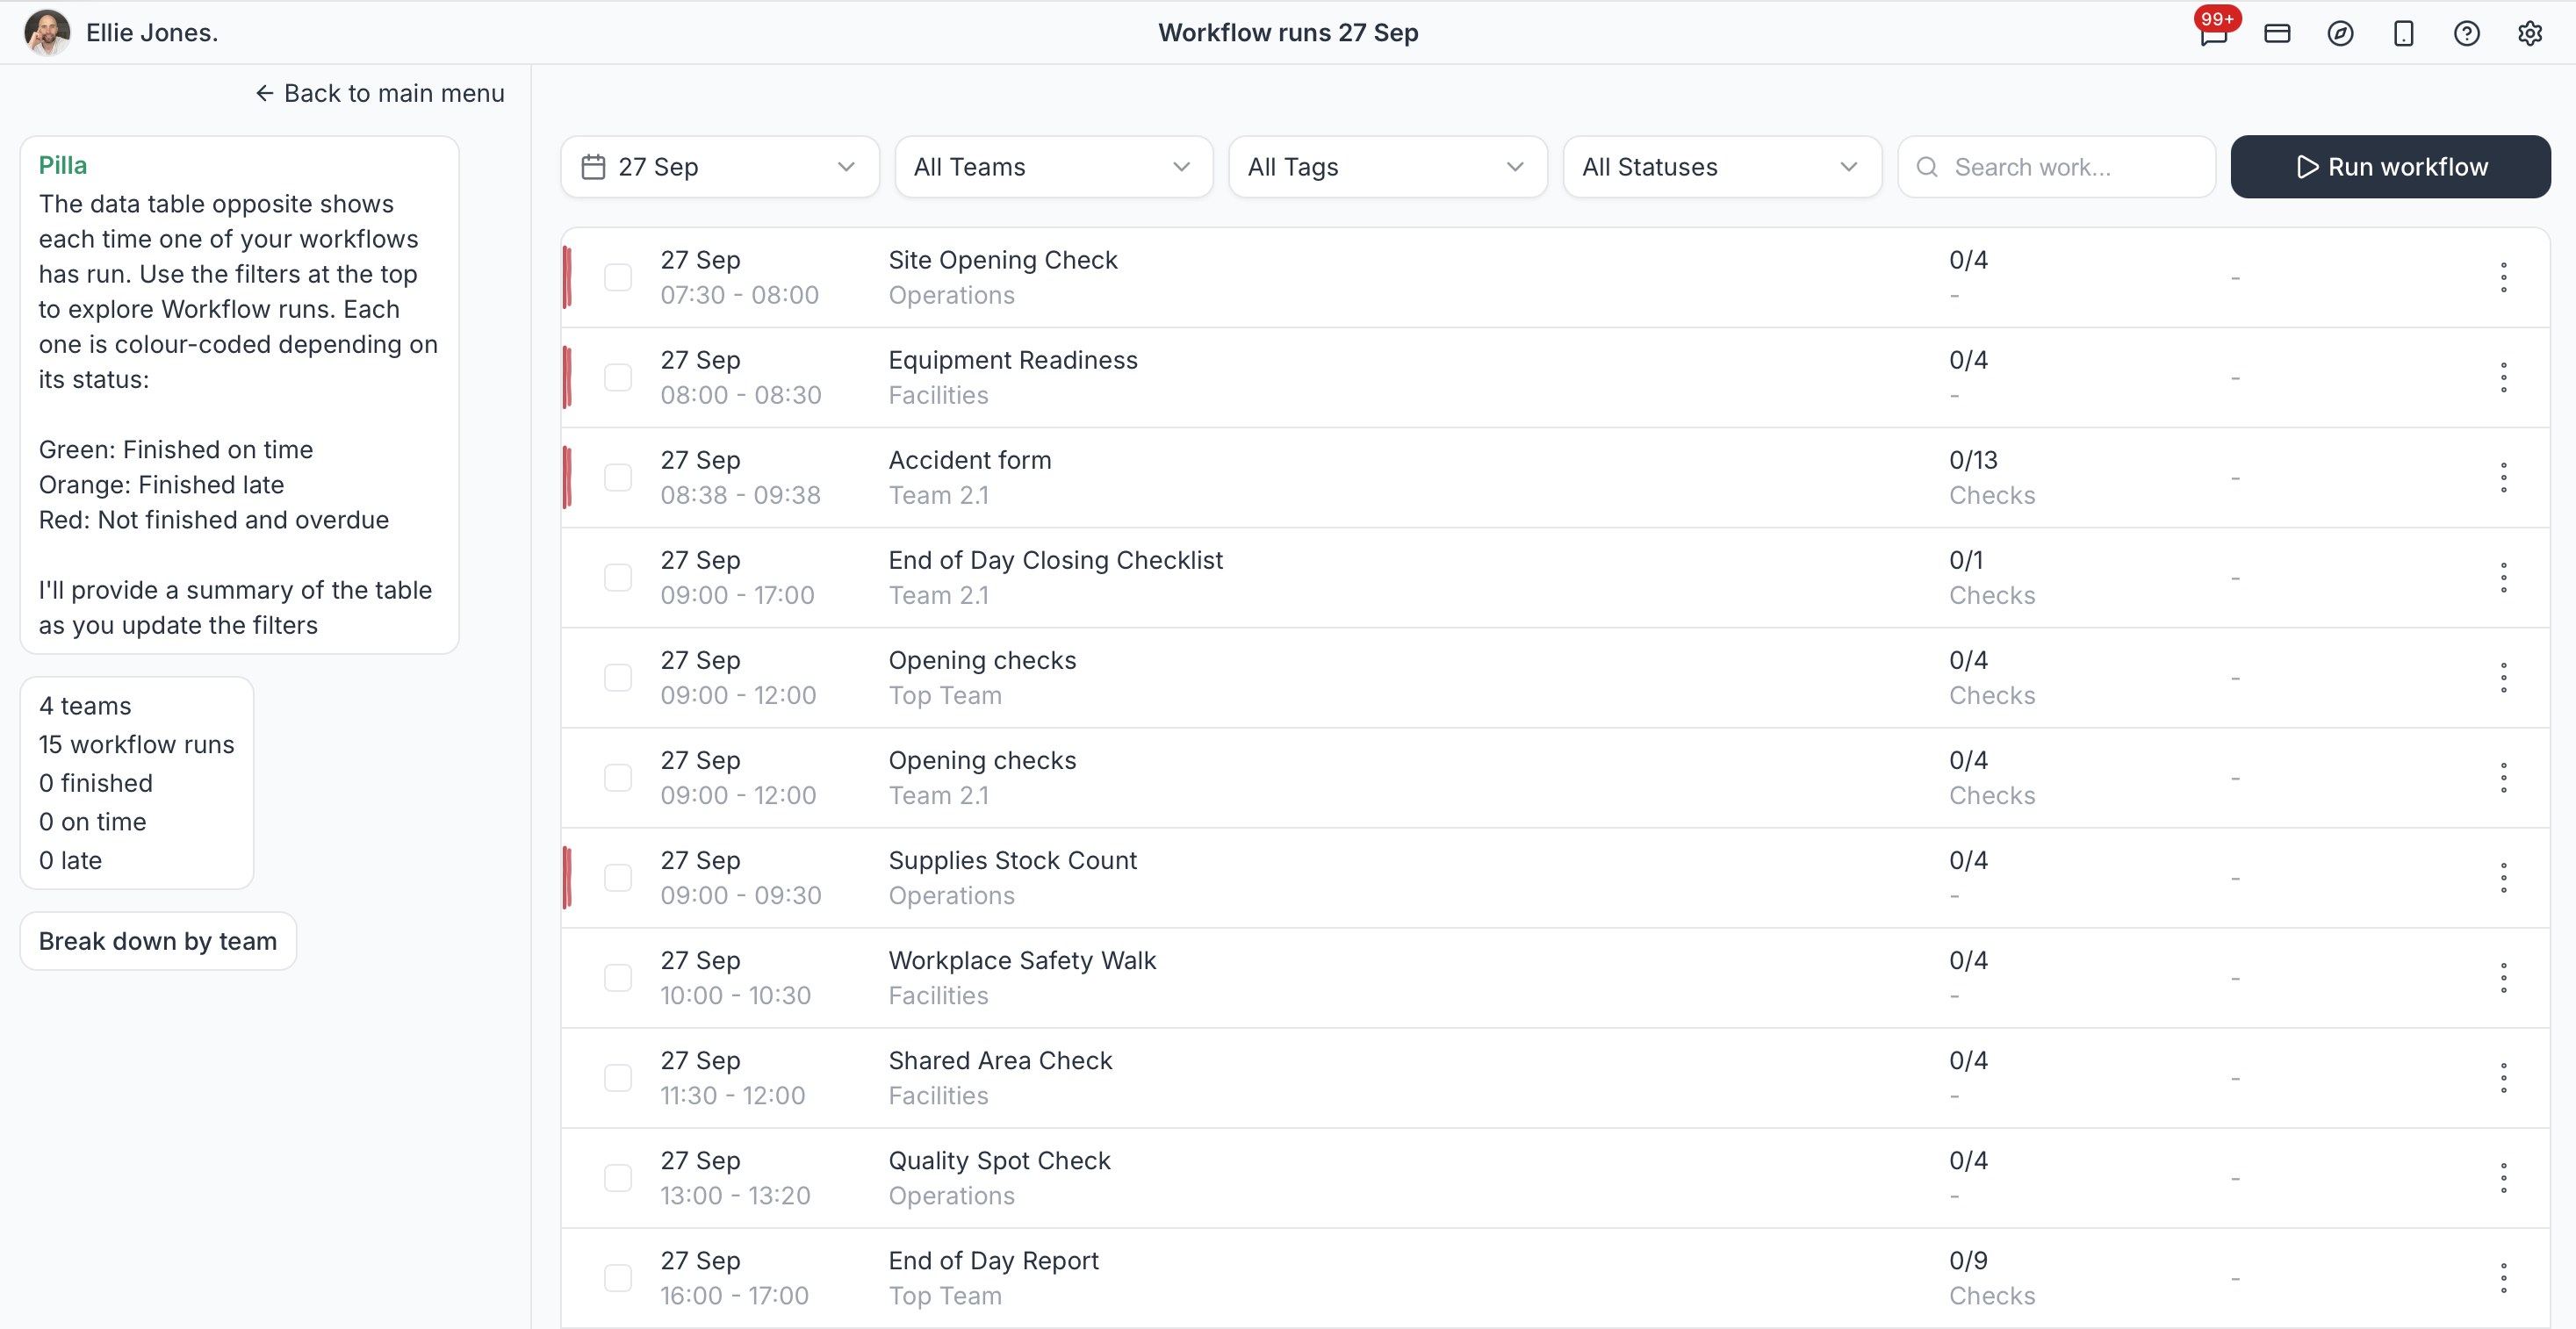Tick the Equipment Readiness row checkbox
The image size is (2576, 1329).
pos(618,377)
